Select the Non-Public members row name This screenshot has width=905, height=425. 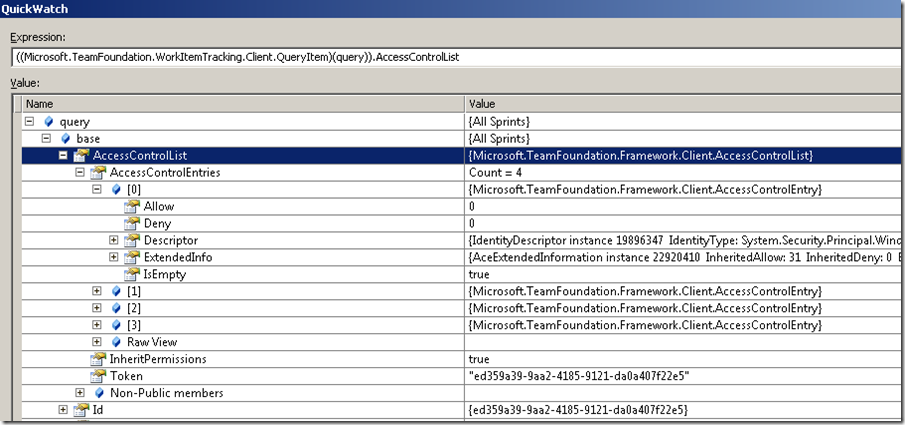(167, 393)
